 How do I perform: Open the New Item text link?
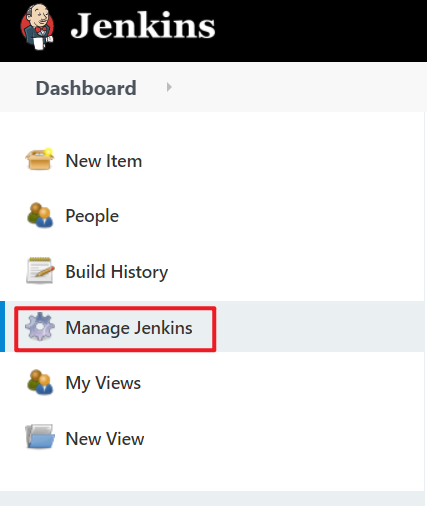[x=104, y=161]
